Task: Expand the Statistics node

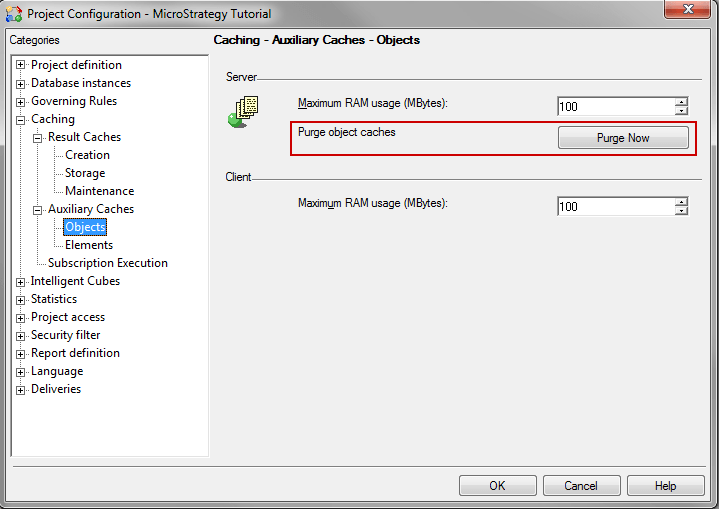Action: pos(20,300)
